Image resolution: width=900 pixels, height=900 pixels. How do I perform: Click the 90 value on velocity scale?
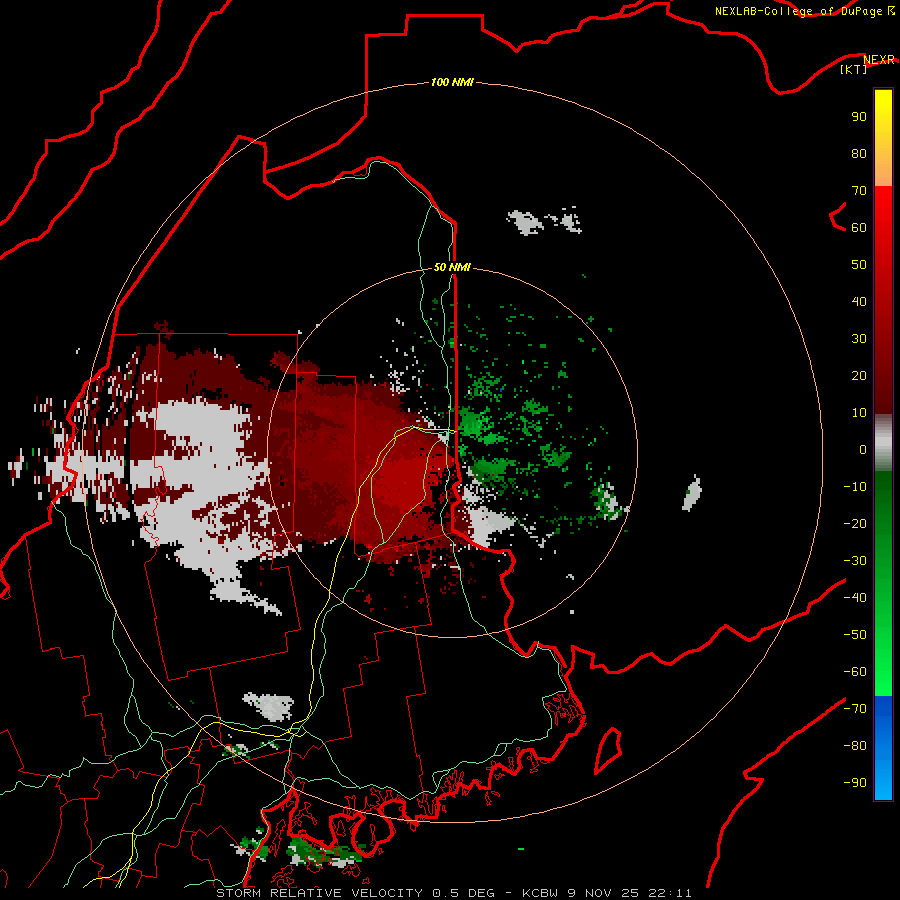pyautogui.click(x=859, y=117)
